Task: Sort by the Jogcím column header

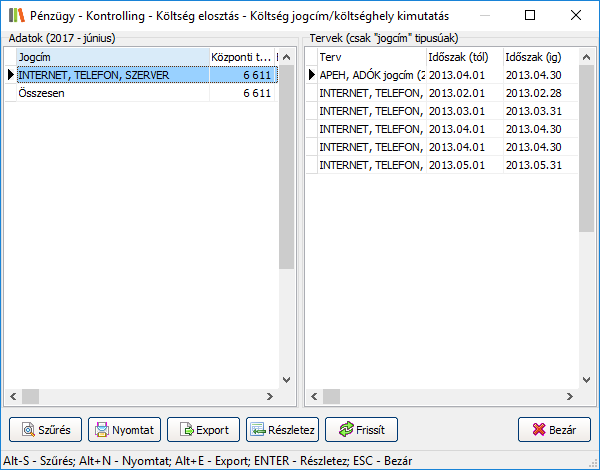Action: (x=112, y=57)
